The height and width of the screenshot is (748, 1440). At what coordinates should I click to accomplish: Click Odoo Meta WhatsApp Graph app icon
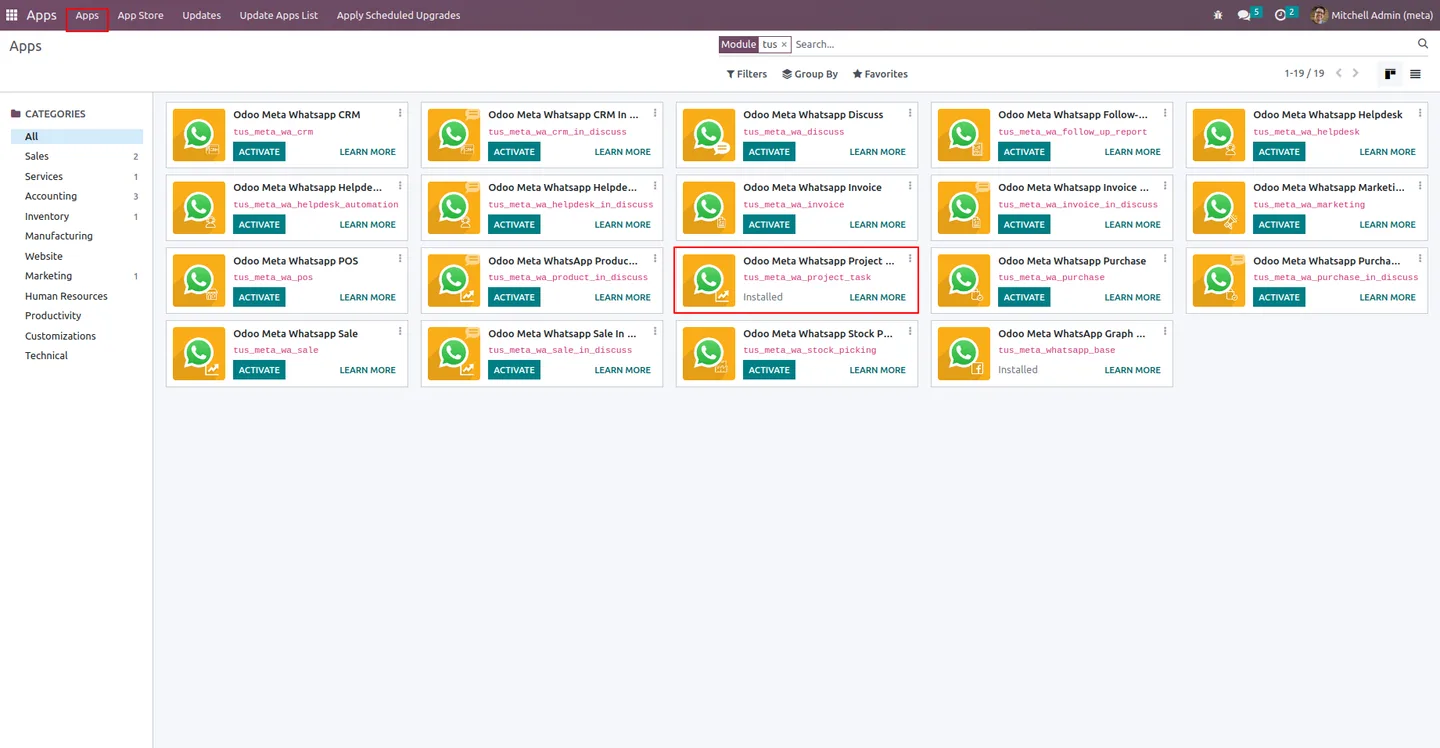click(x=964, y=354)
